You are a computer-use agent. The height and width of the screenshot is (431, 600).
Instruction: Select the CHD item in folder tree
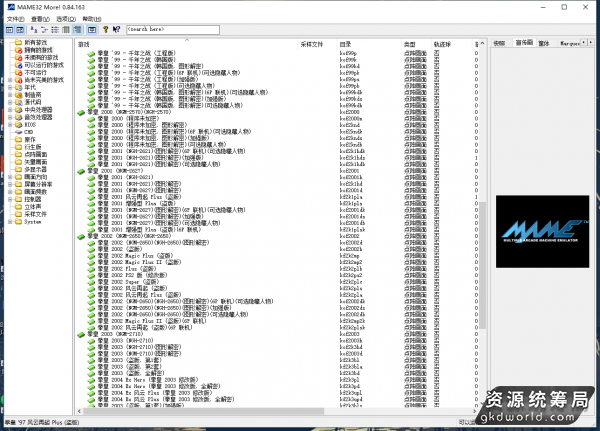[29, 132]
